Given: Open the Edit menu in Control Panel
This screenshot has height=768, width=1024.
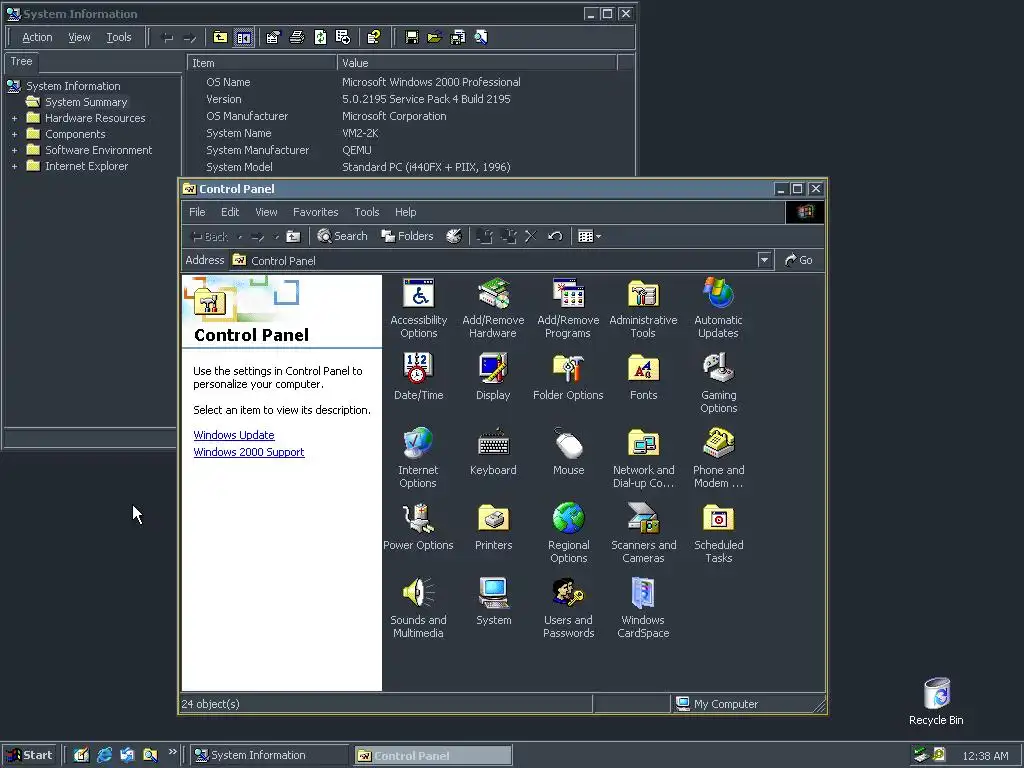Looking at the screenshot, I should 230,212.
